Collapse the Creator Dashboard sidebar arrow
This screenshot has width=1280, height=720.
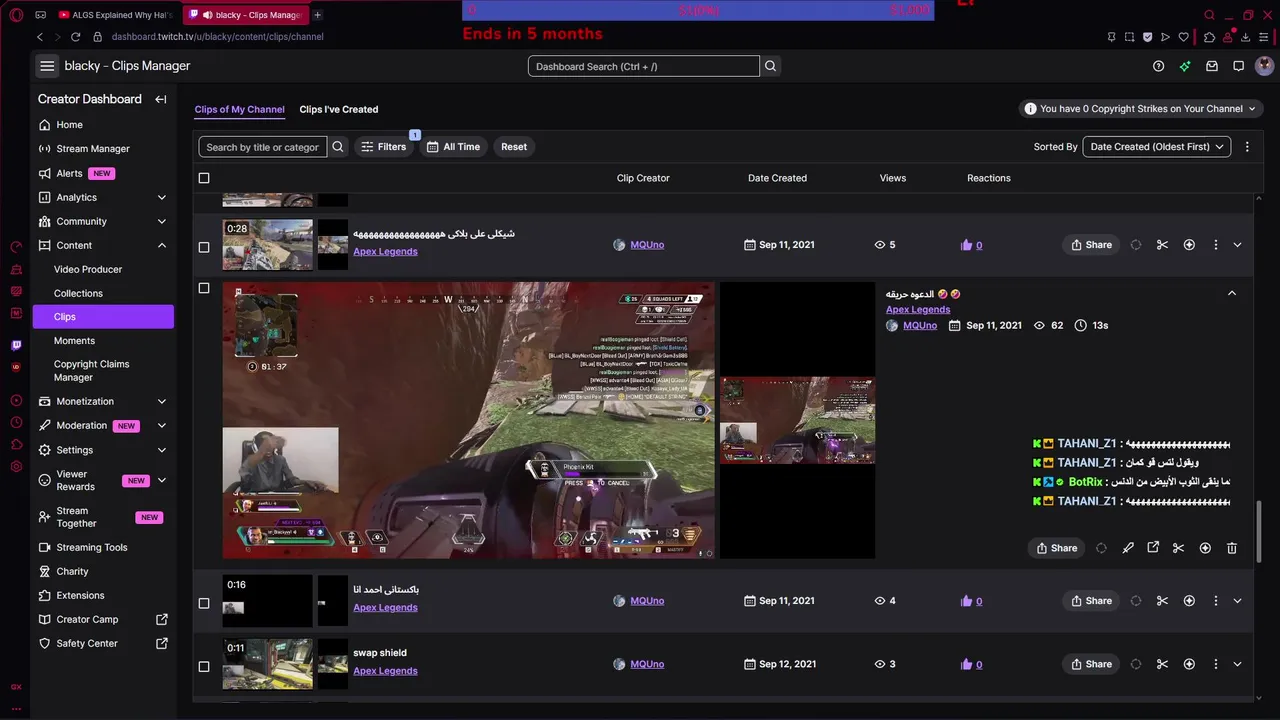click(161, 99)
